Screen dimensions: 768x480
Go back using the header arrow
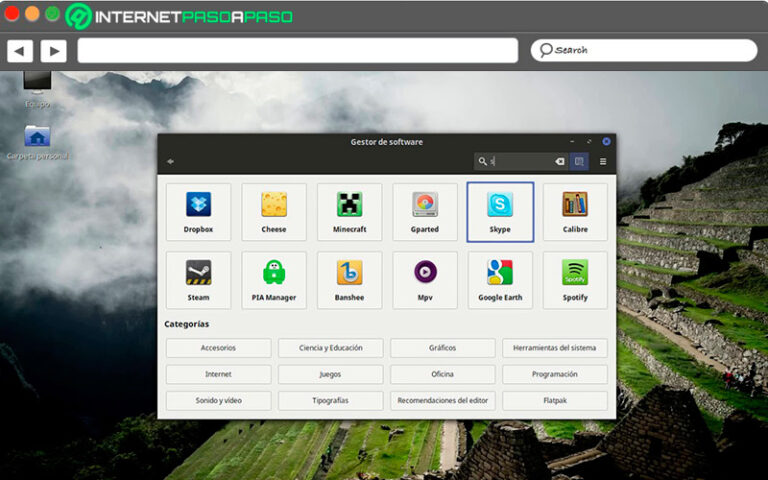pyautogui.click(x=171, y=161)
